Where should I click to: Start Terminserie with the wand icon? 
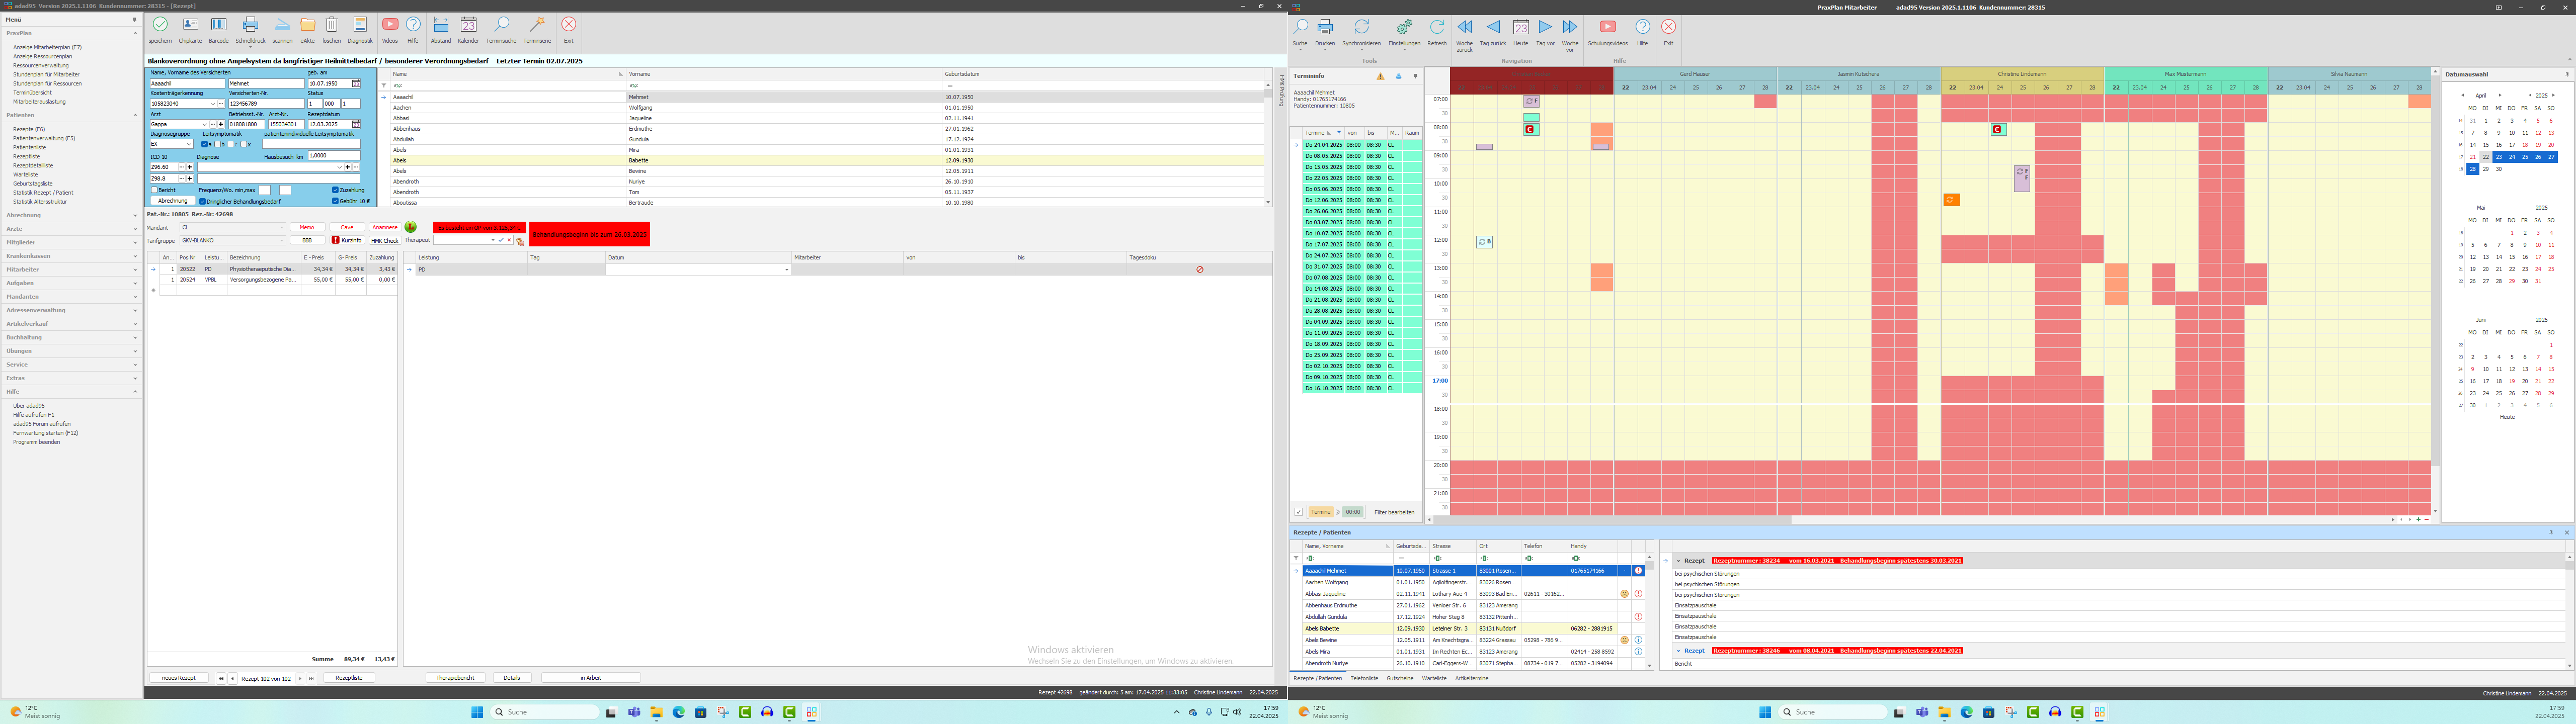537,25
